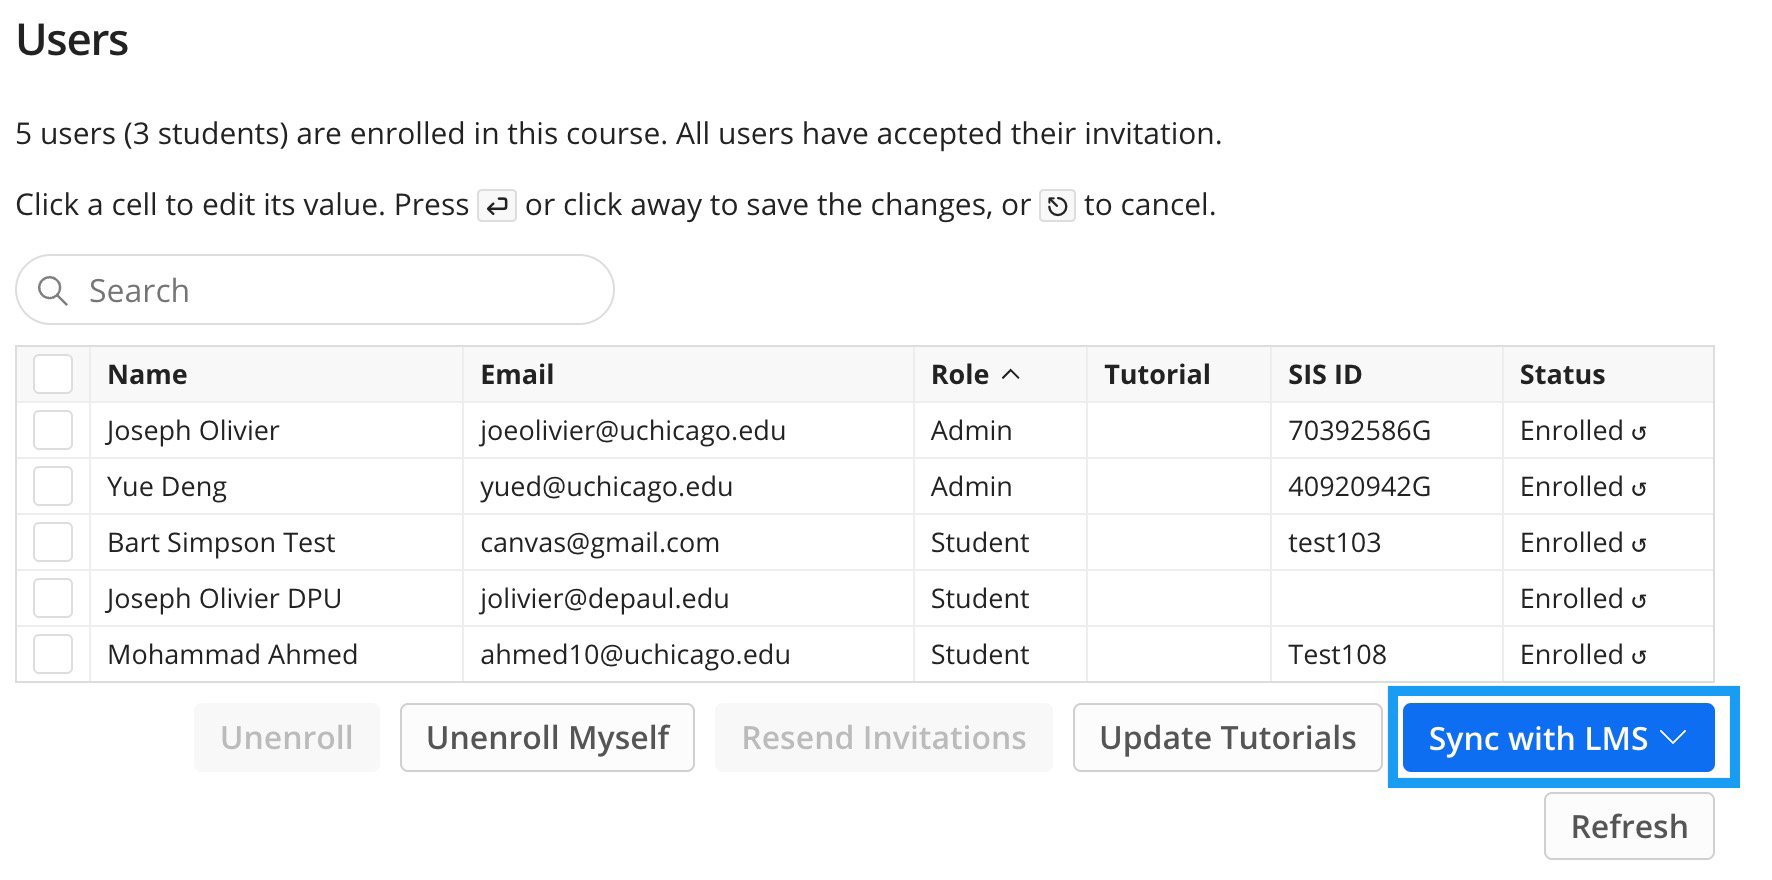Check the box for Joseph Olivier
The height and width of the screenshot is (880, 1772).
[x=53, y=430]
